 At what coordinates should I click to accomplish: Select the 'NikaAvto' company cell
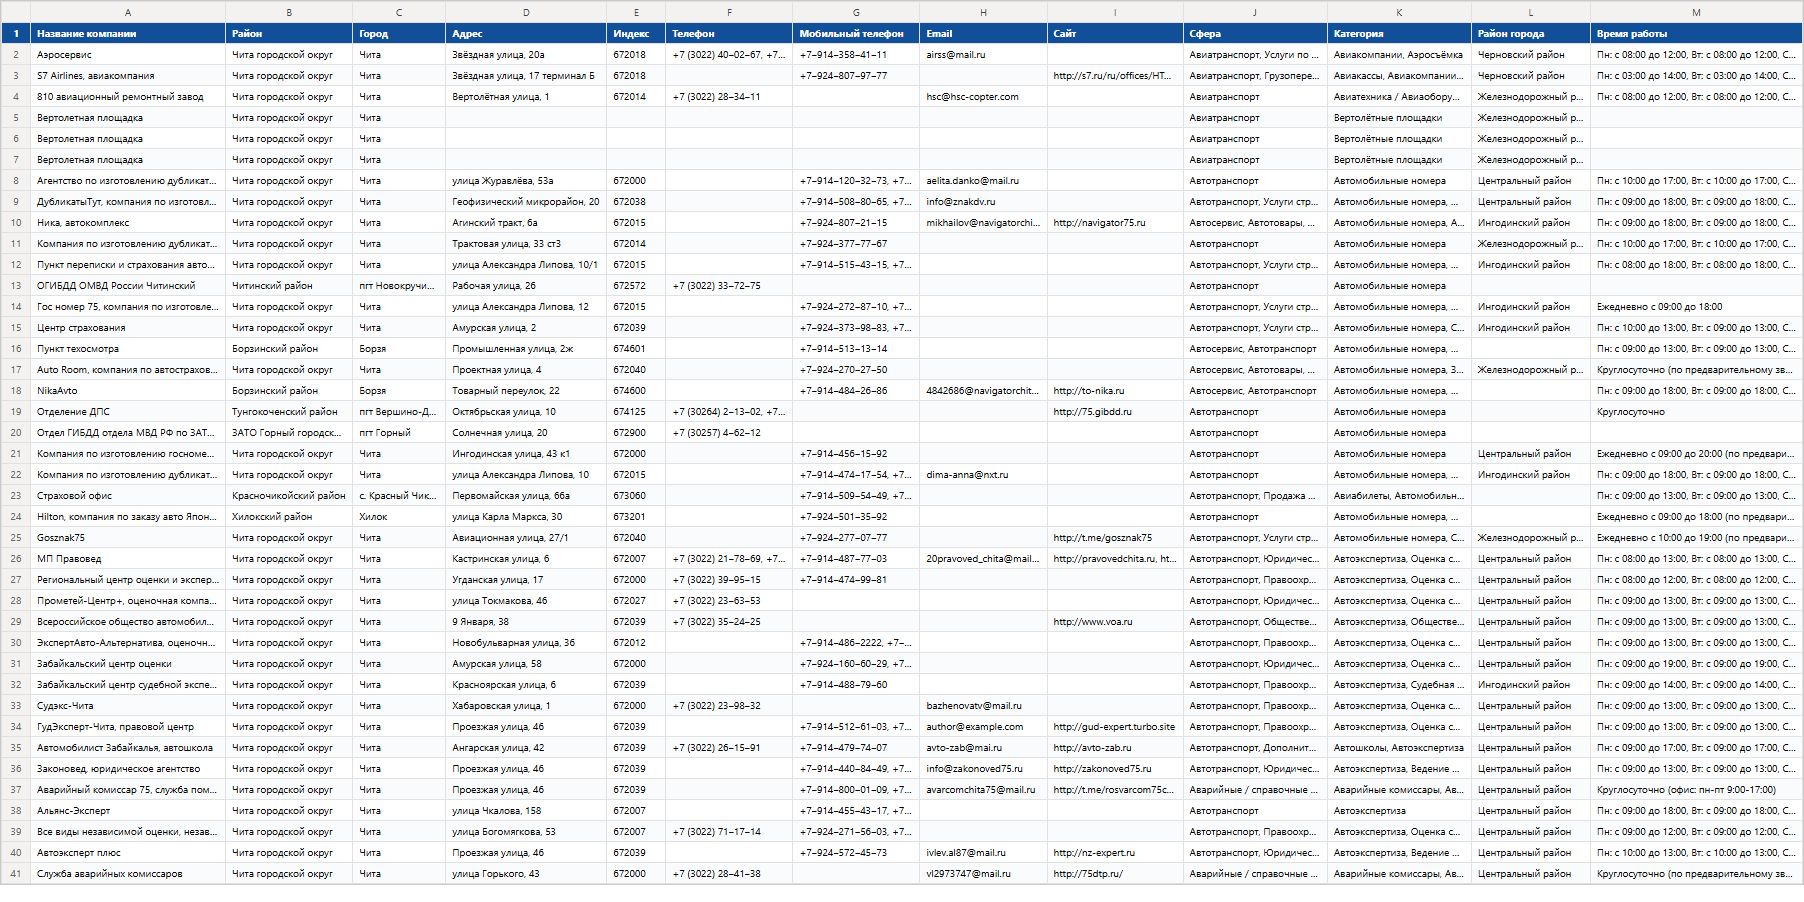[x=128, y=390]
